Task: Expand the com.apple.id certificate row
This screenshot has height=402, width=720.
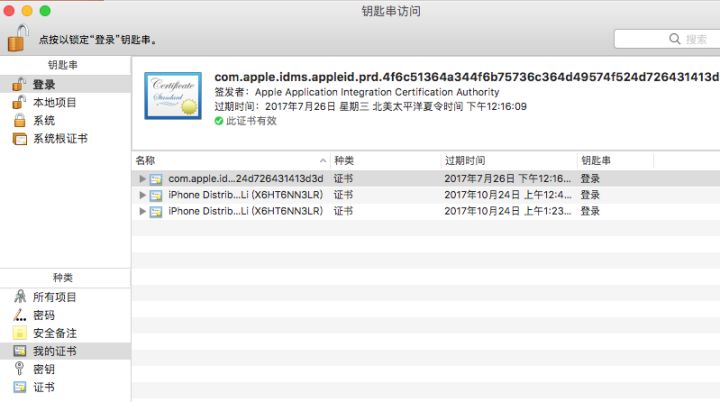Action: click(143, 179)
